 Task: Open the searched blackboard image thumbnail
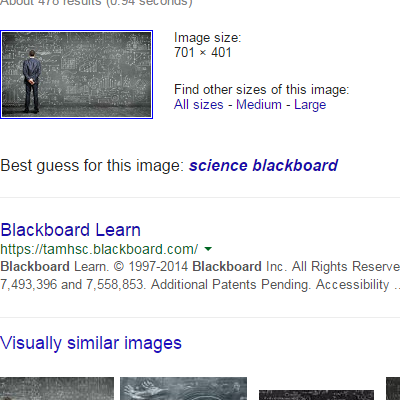76,74
